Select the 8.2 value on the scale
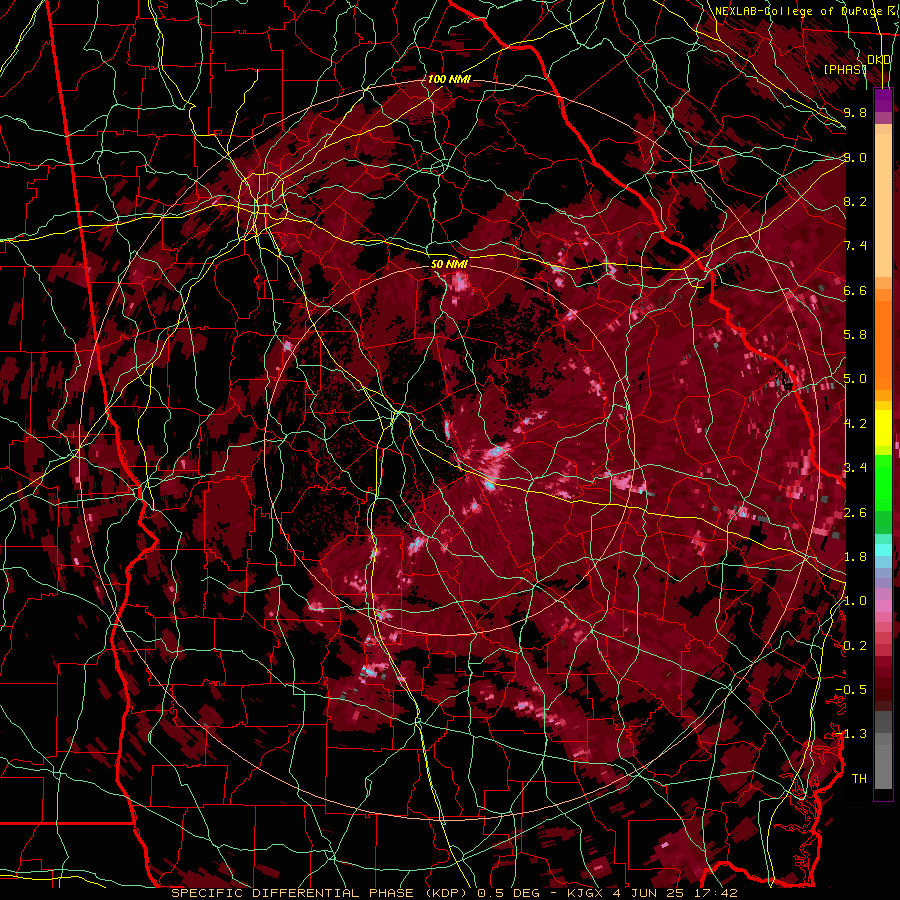900x900 pixels. 855,201
